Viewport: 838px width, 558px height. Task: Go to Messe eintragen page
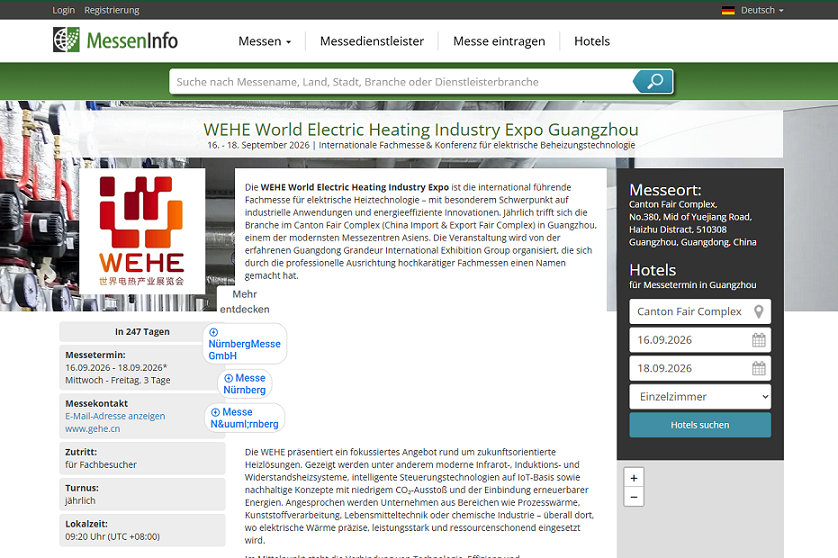click(x=499, y=41)
